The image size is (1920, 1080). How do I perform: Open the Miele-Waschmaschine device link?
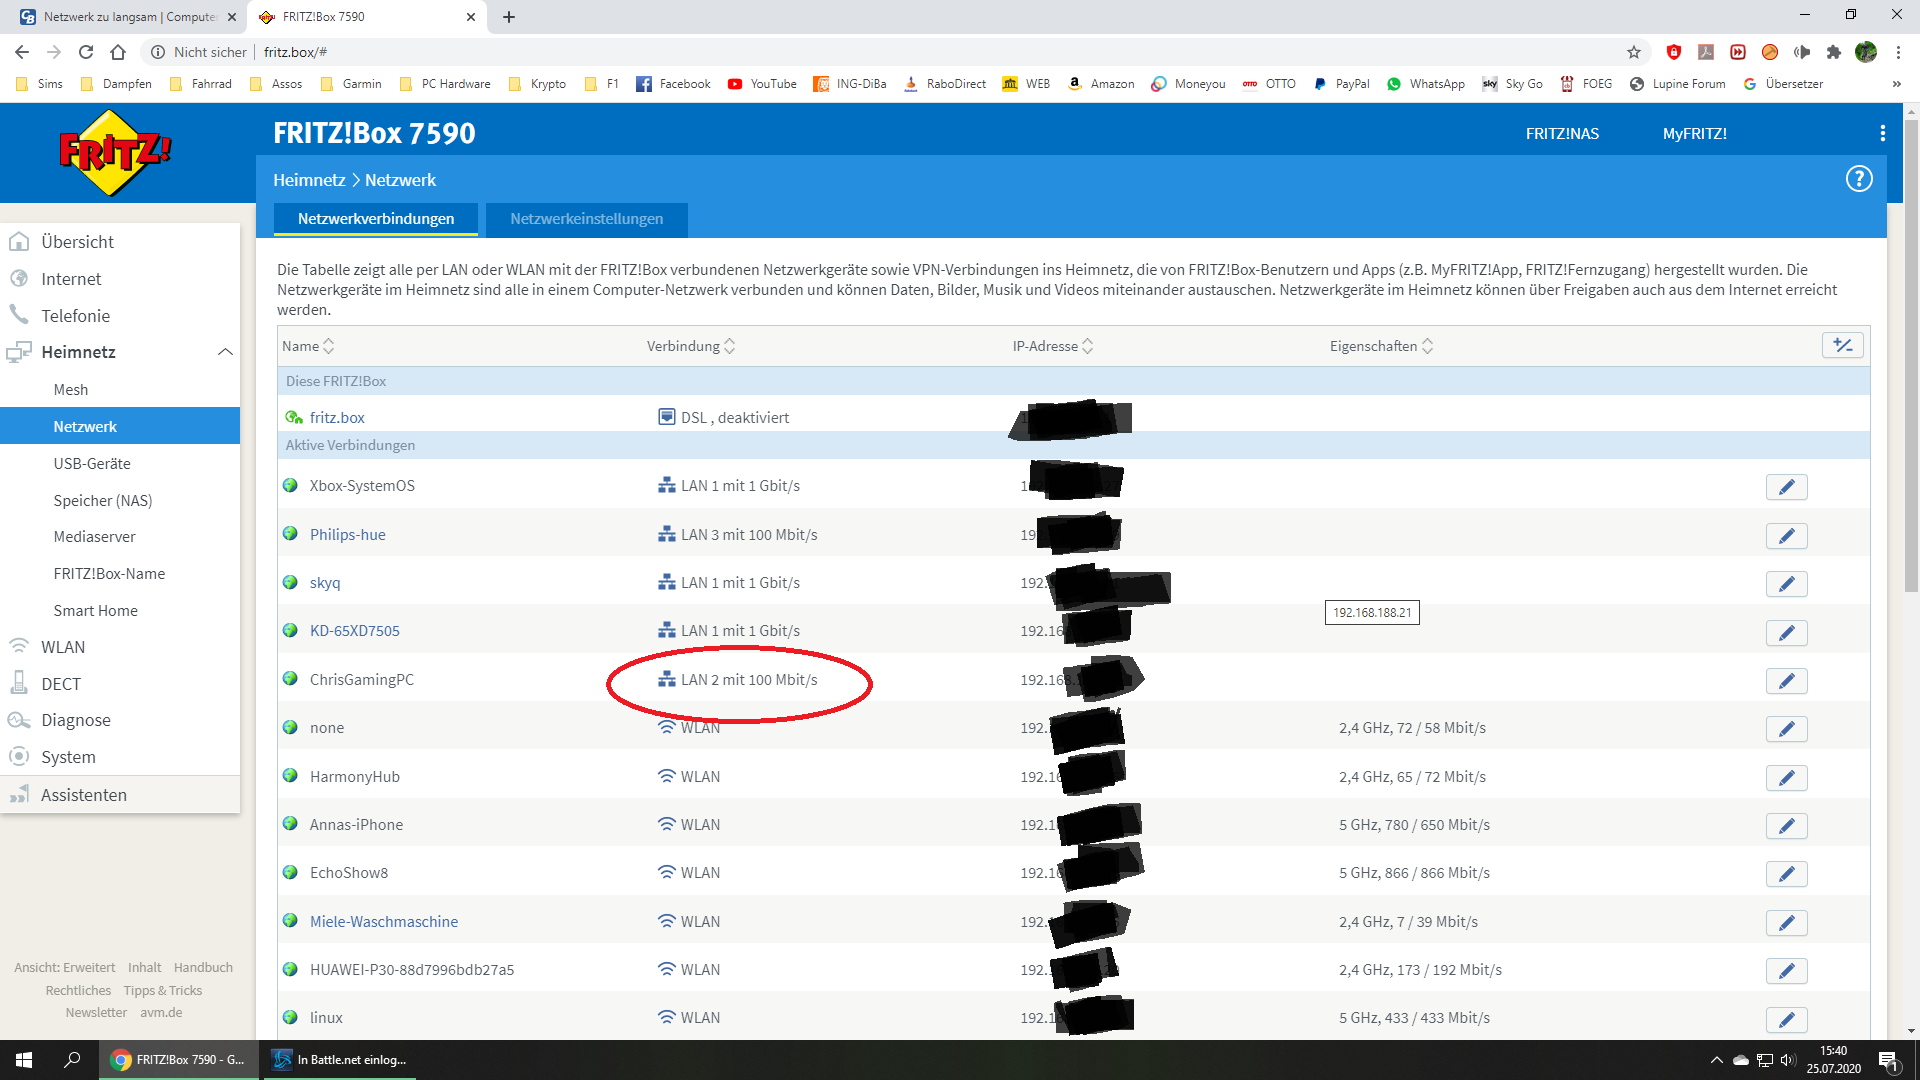coord(383,922)
